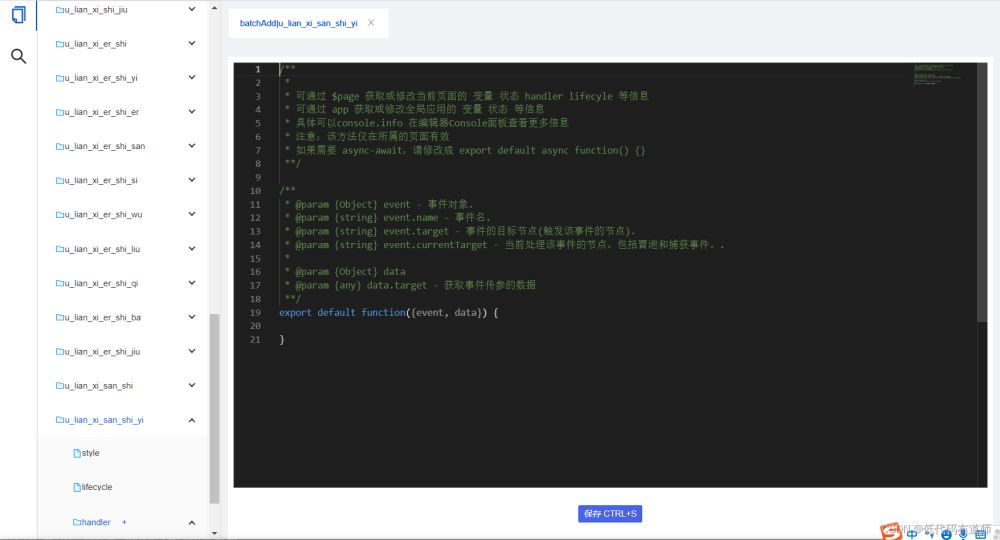Click the code editor vertical scrollbar
Viewport: 1000px width, 540px height.
982,193
